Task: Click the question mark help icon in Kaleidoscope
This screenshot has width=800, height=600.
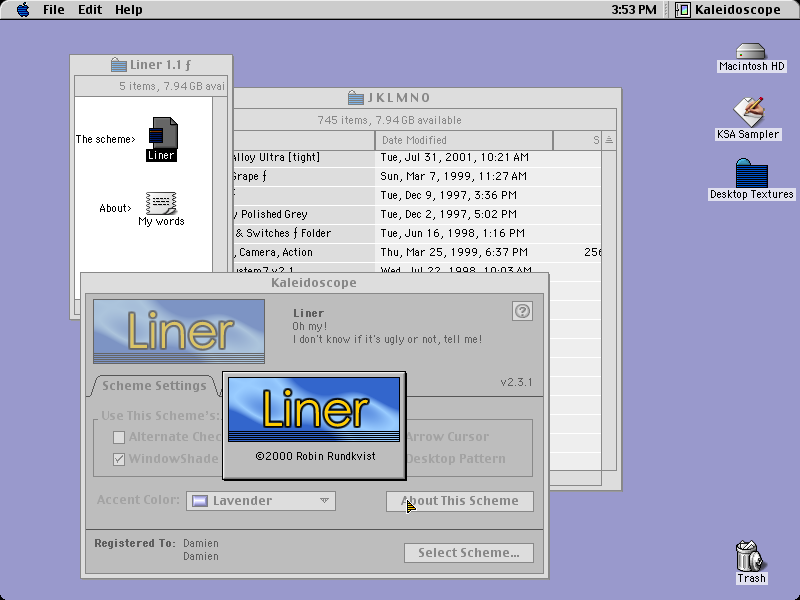Action: pyautogui.click(x=522, y=311)
